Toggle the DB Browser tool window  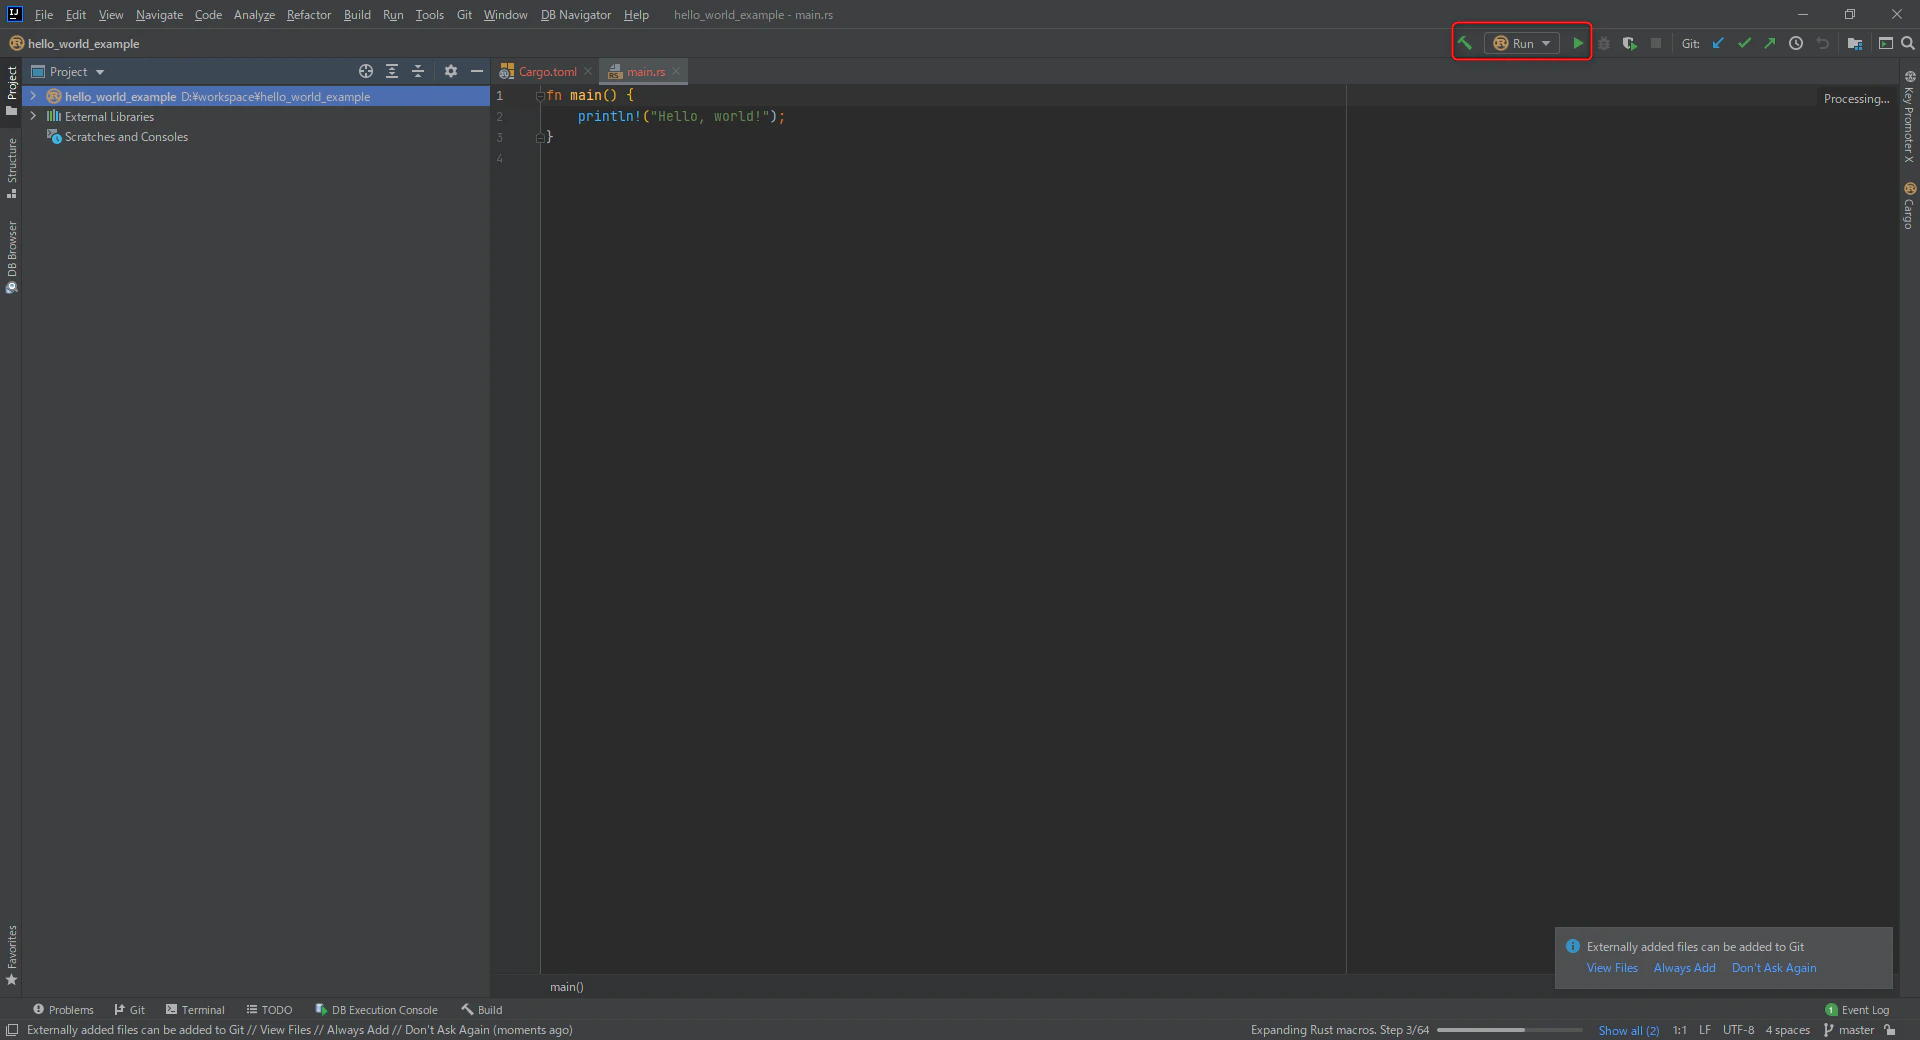(11, 257)
